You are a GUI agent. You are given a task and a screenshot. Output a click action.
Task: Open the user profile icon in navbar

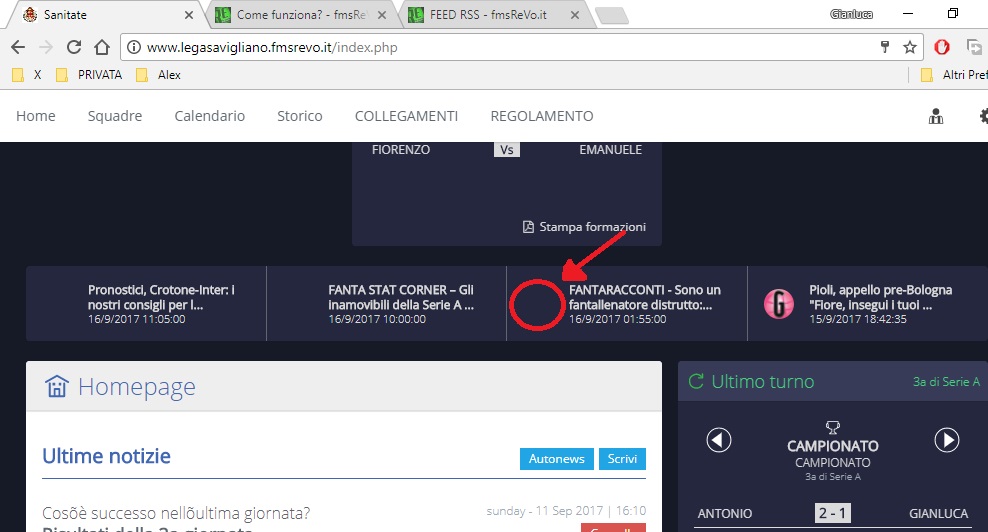[x=936, y=116]
